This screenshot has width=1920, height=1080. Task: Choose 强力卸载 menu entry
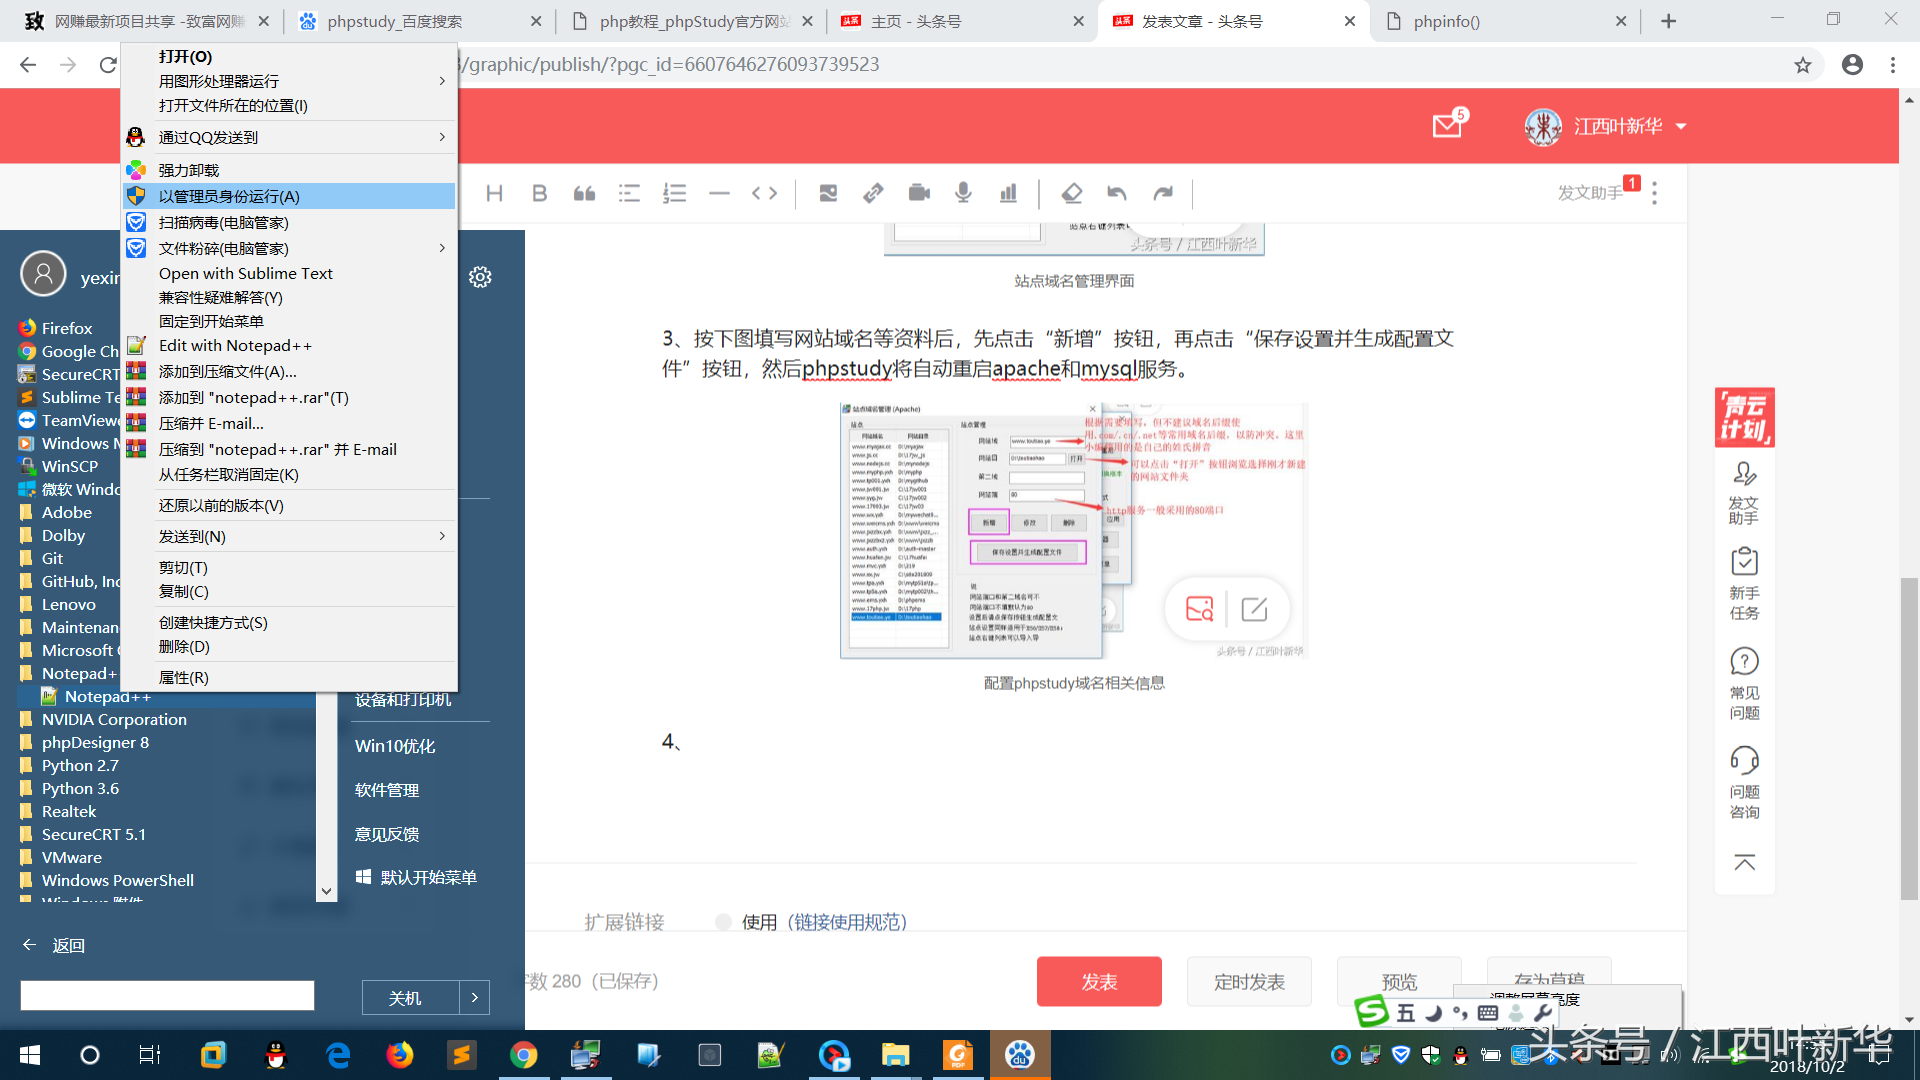288,170
